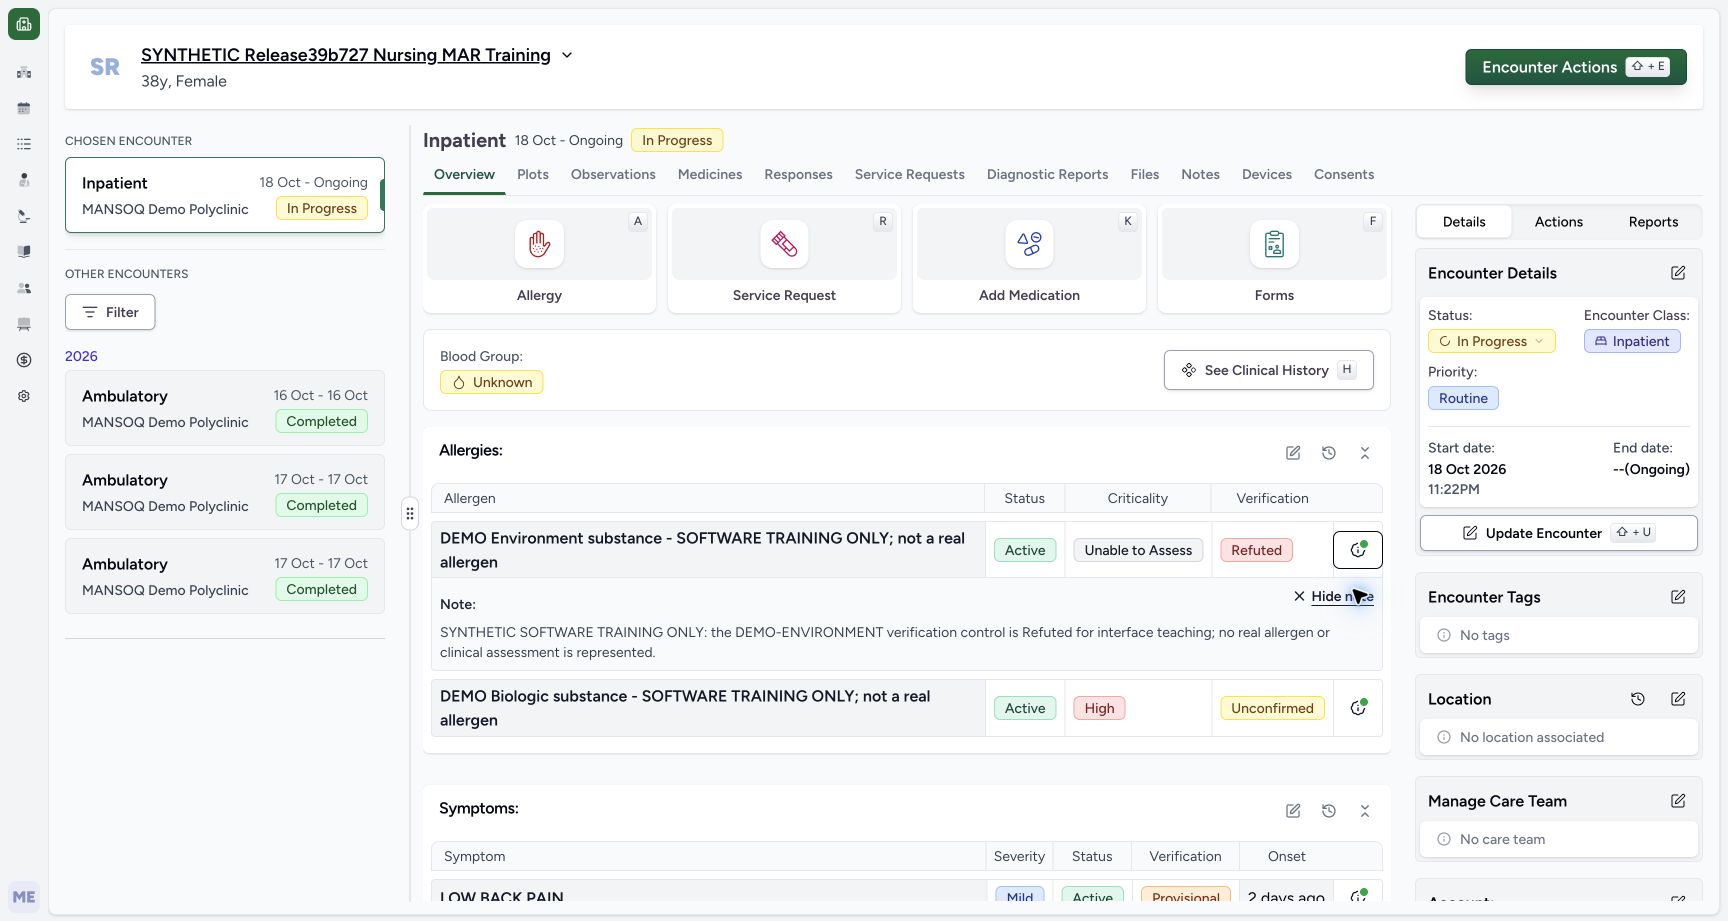1728x921 pixels.
Task: Collapse the Allergies section
Action: [1365, 453]
